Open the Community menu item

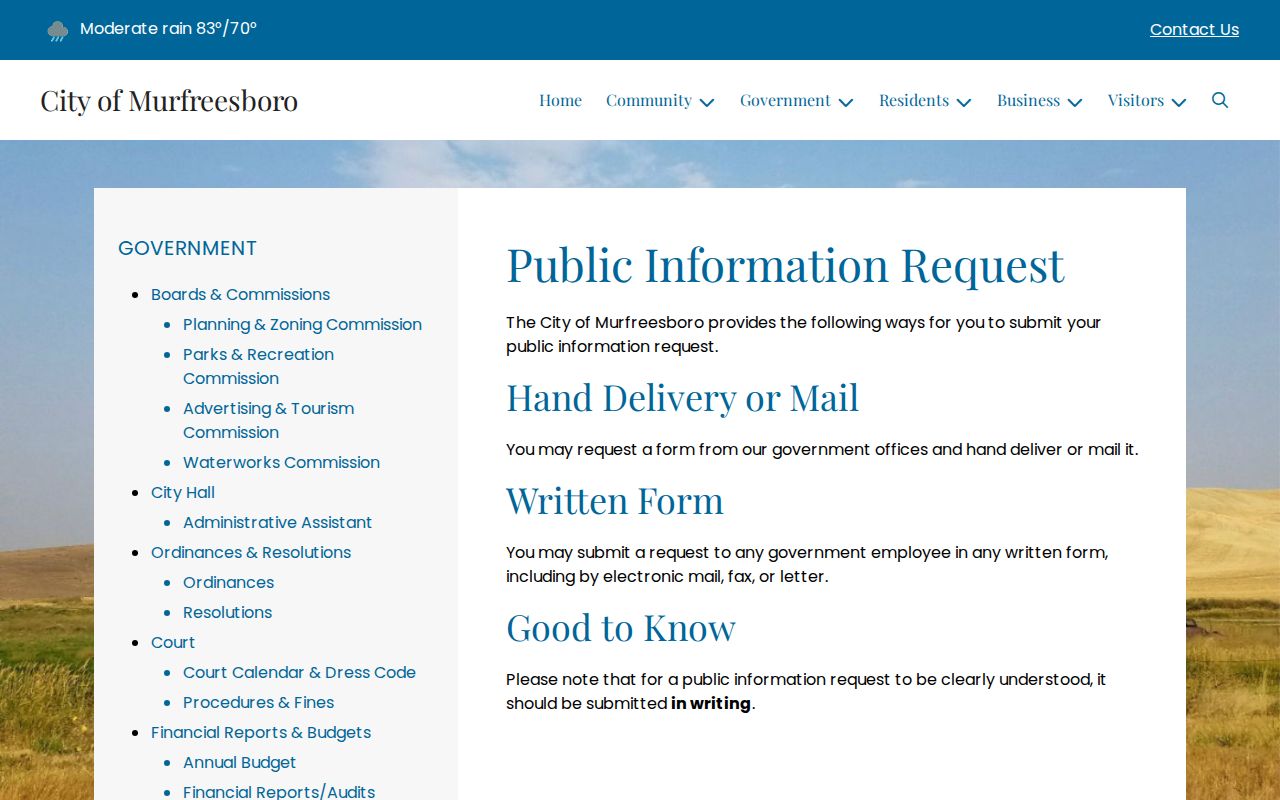click(649, 100)
